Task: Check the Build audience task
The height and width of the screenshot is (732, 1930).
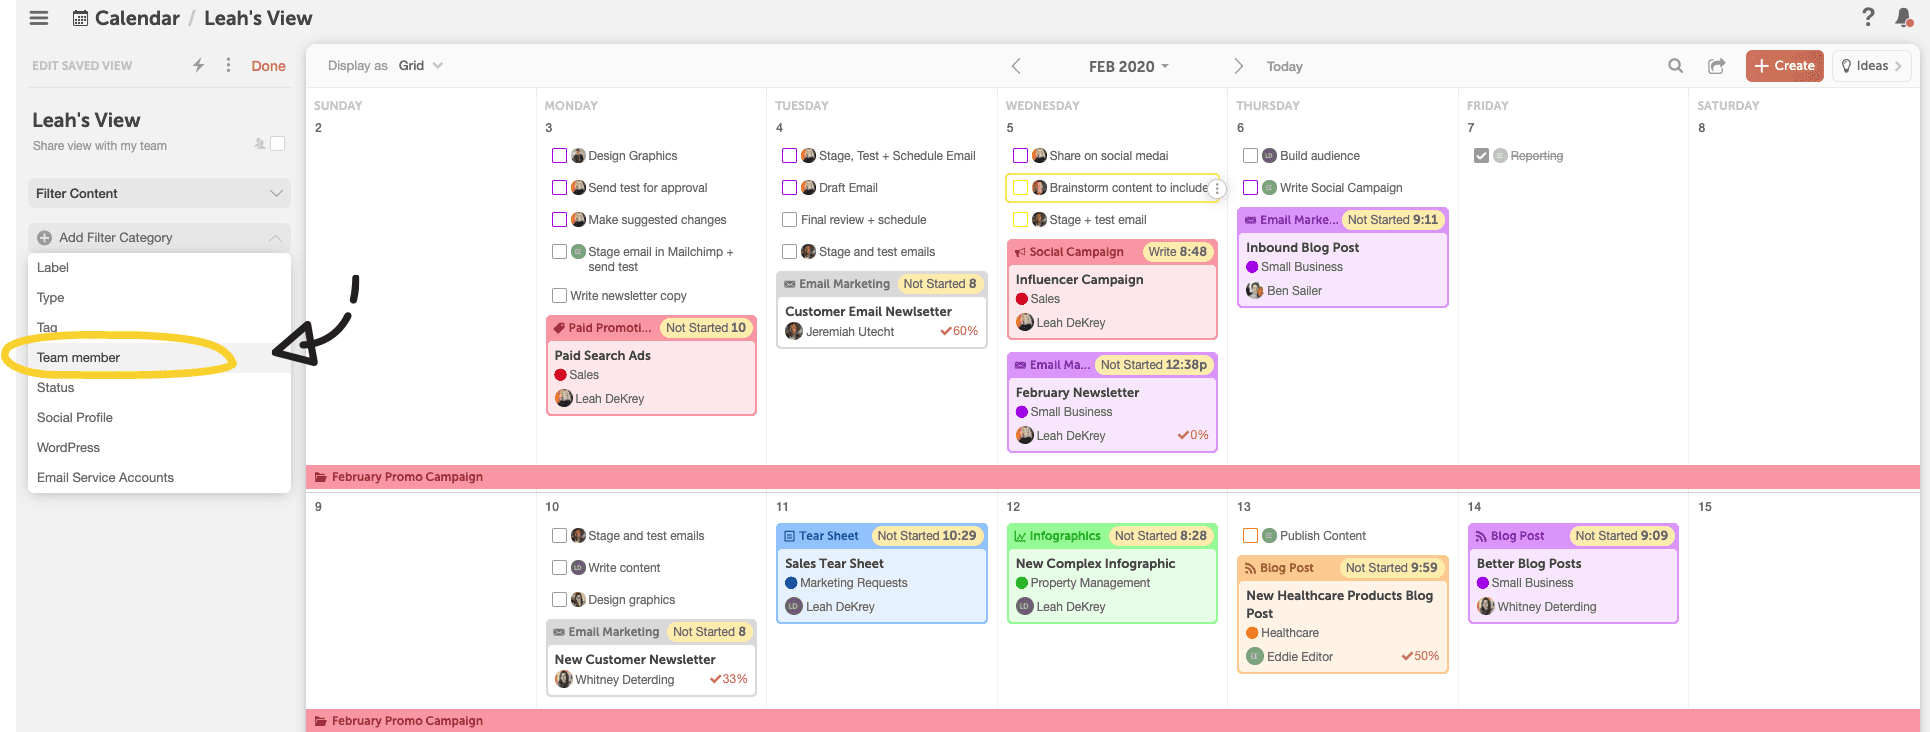Action: tap(1250, 156)
